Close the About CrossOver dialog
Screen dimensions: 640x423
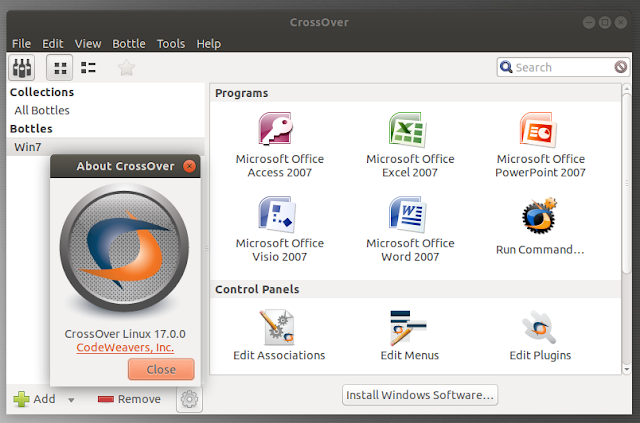click(189, 166)
